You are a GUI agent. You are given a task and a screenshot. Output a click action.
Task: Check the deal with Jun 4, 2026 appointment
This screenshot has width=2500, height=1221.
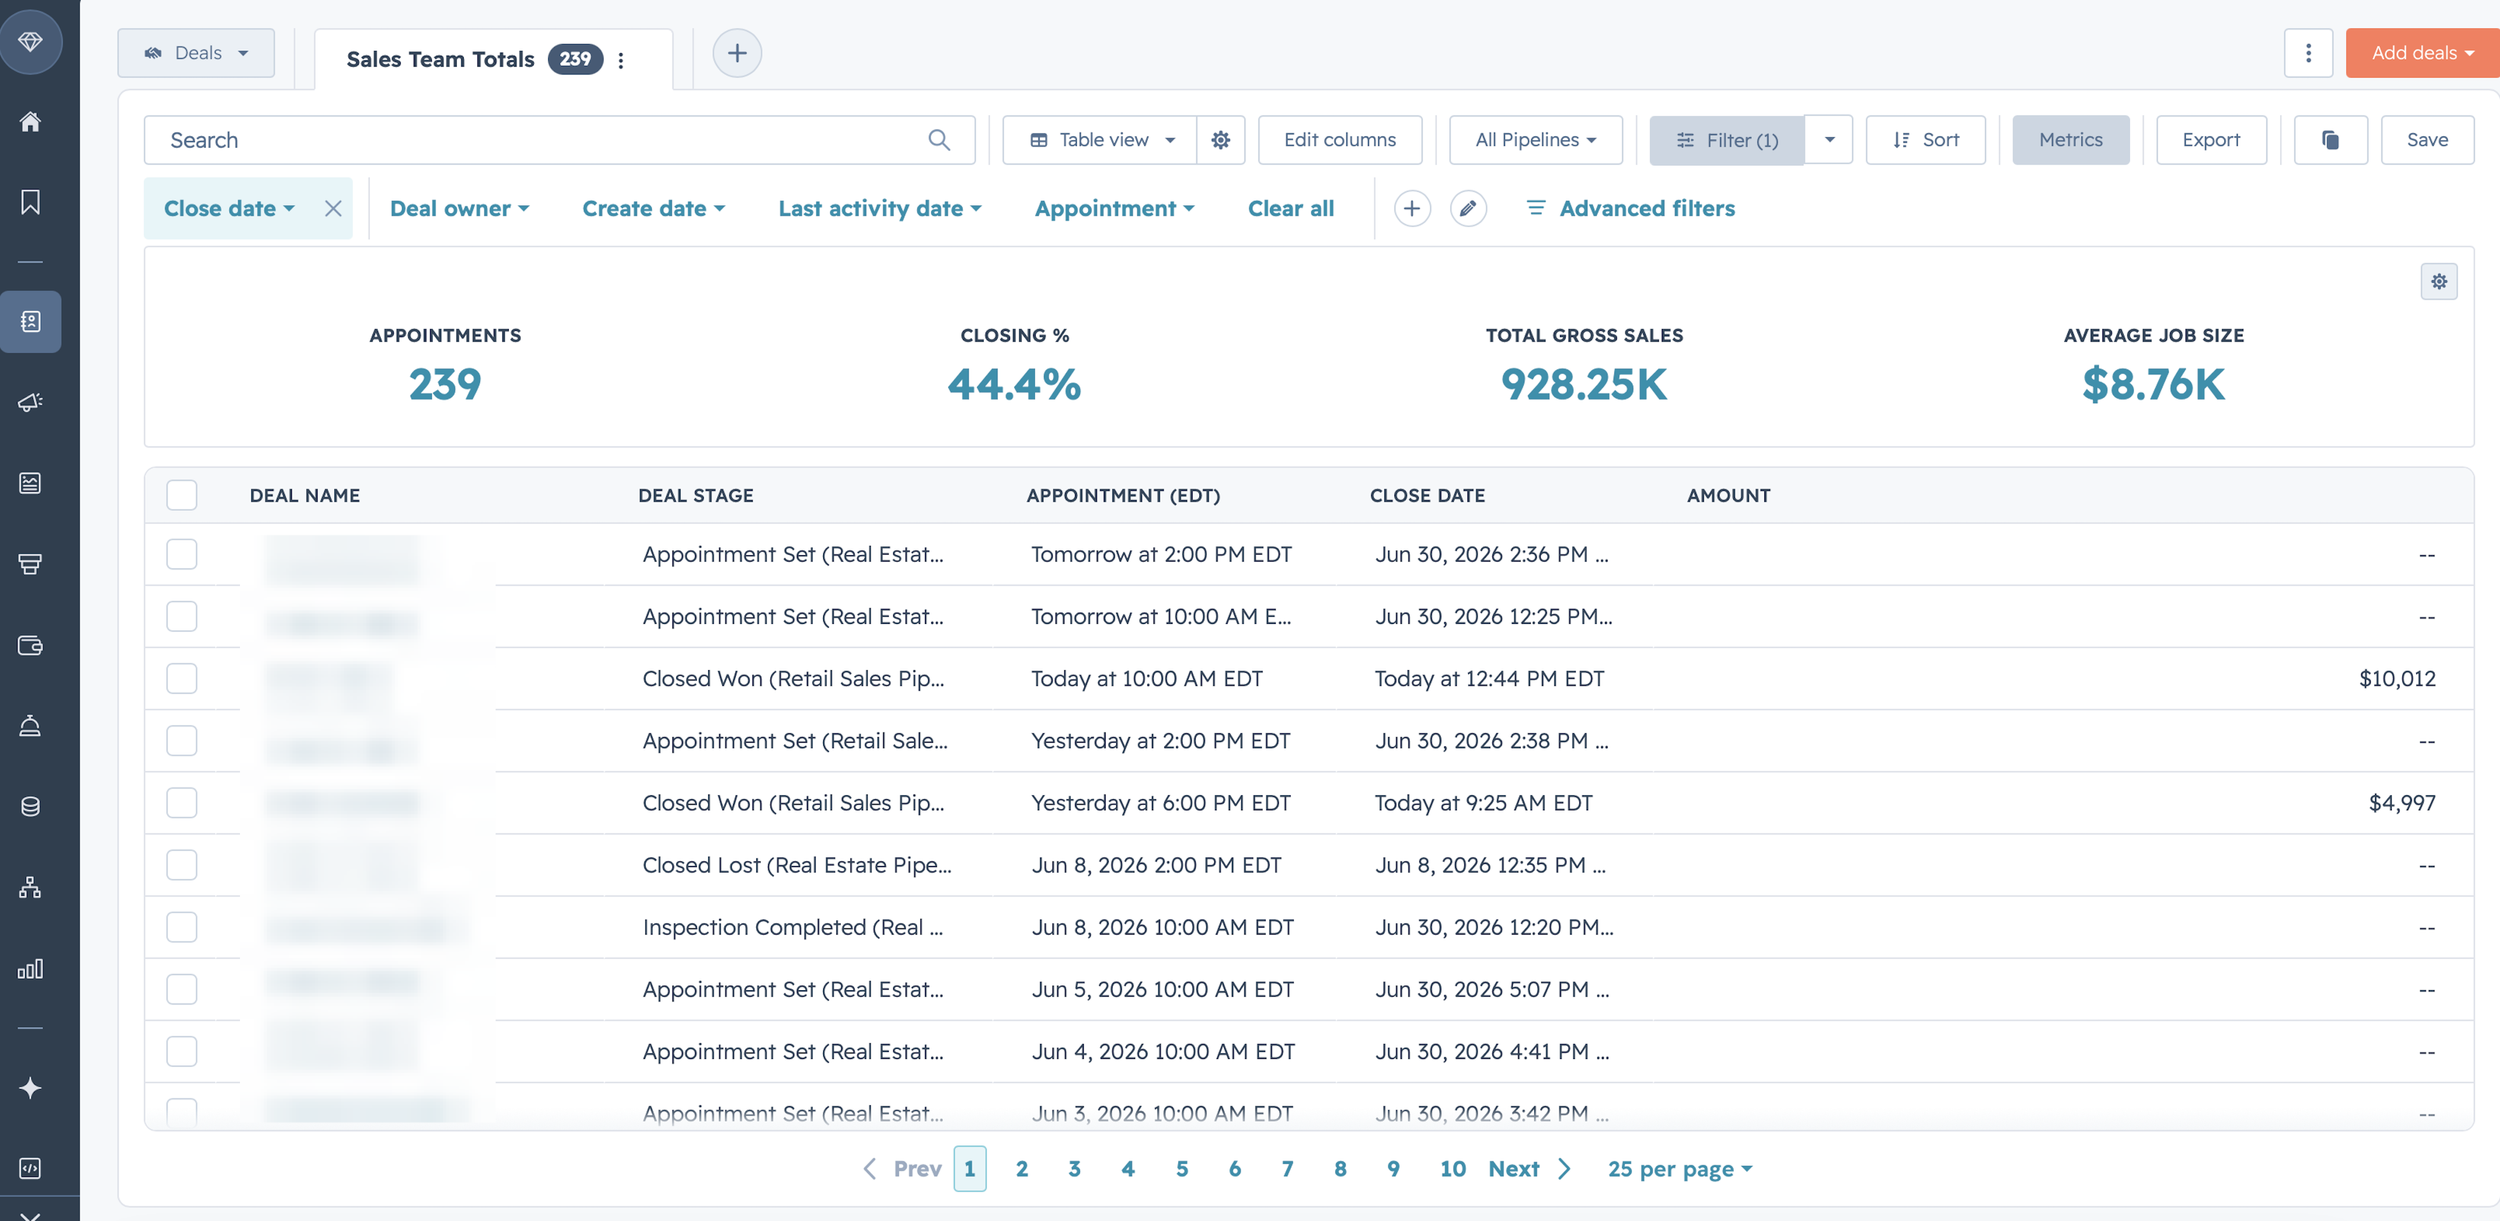(182, 1051)
